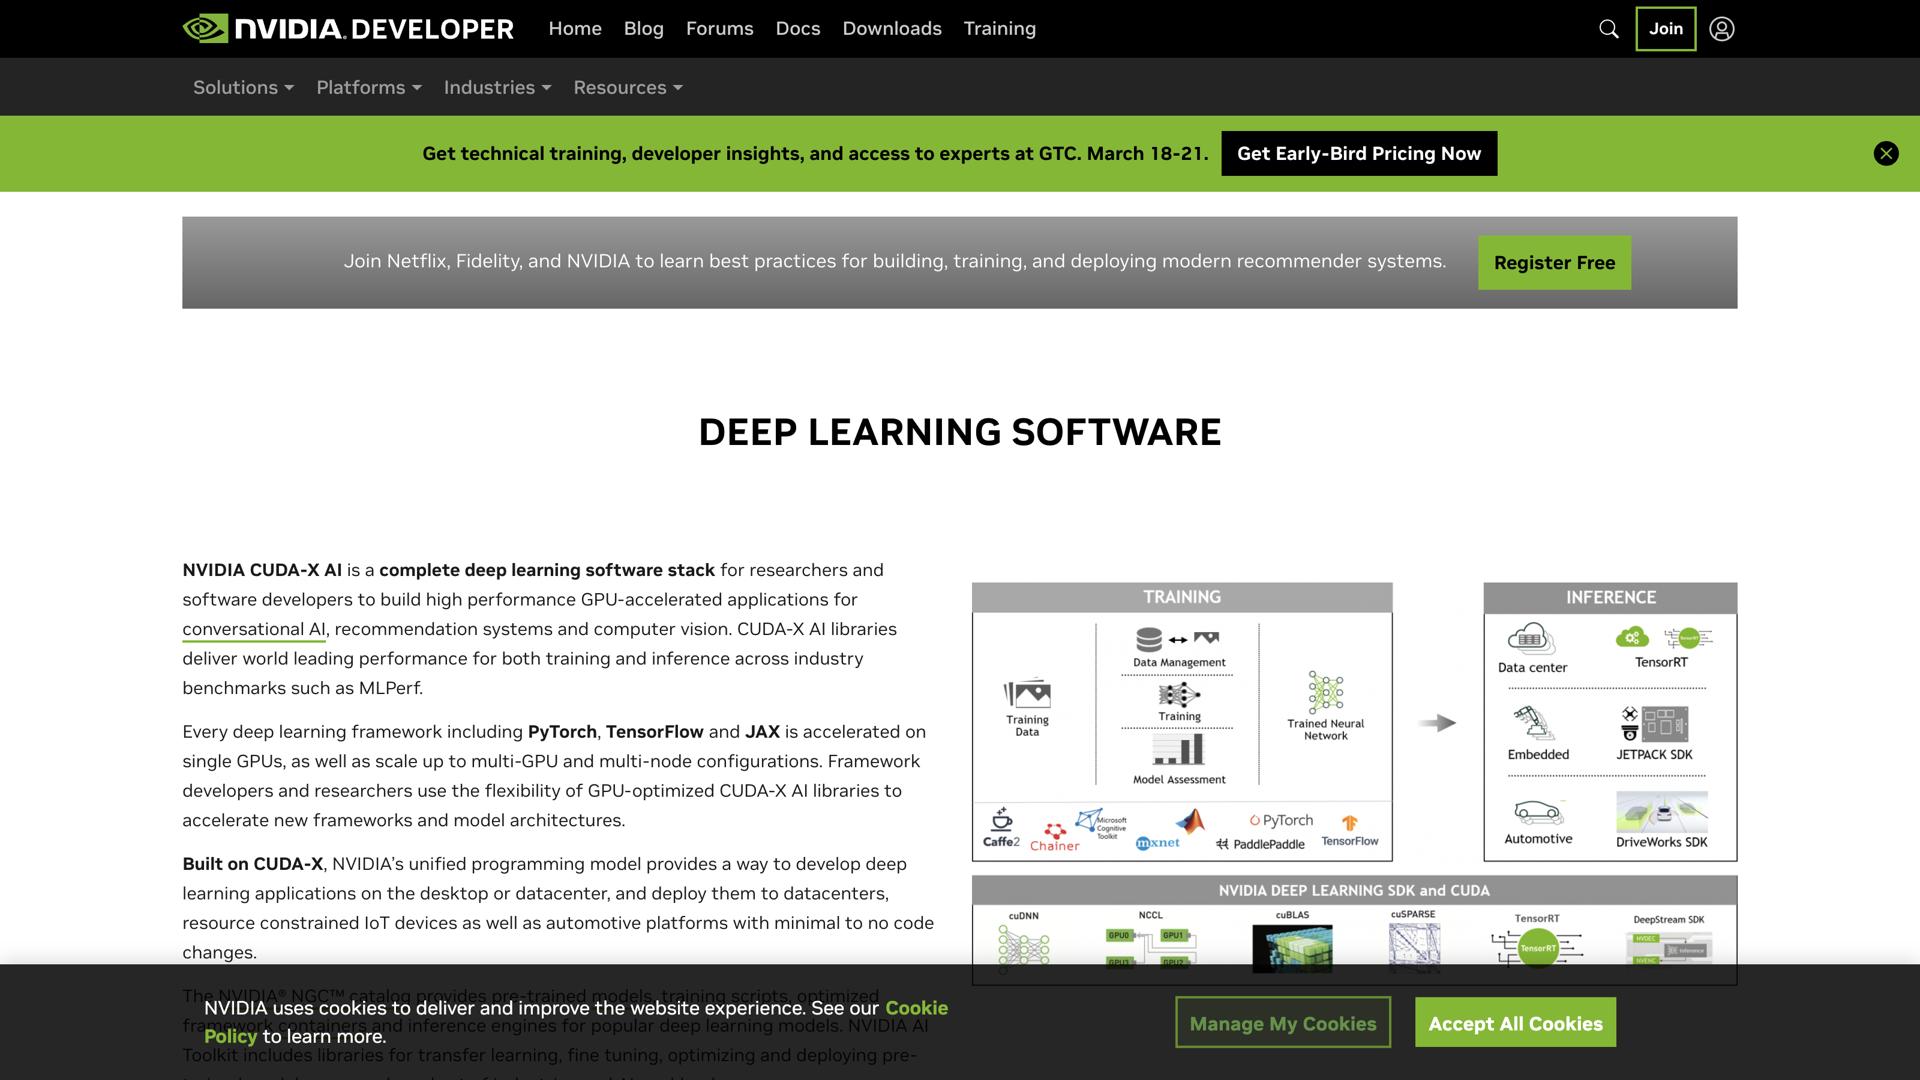The image size is (1920, 1080).
Task: Open the search function
Action: pos(1607,29)
